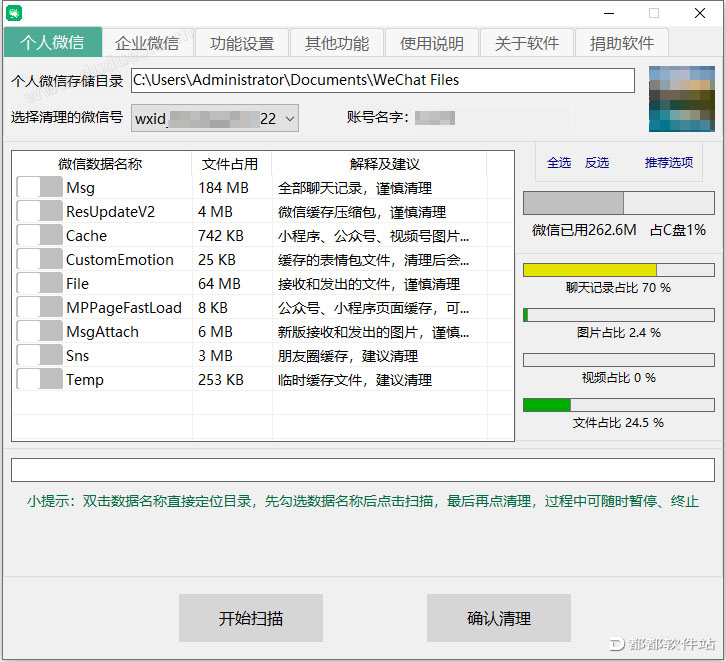Click the yellow 聊天记录占比 progress bar

[x=619, y=270]
